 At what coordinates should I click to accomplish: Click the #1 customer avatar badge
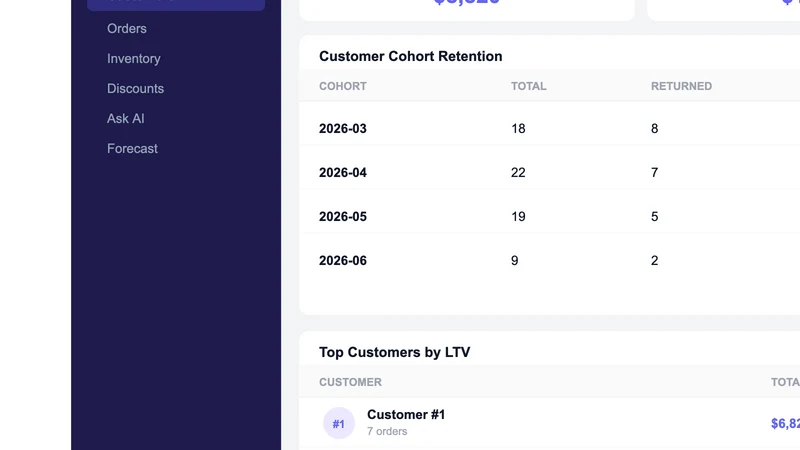coord(339,423)
